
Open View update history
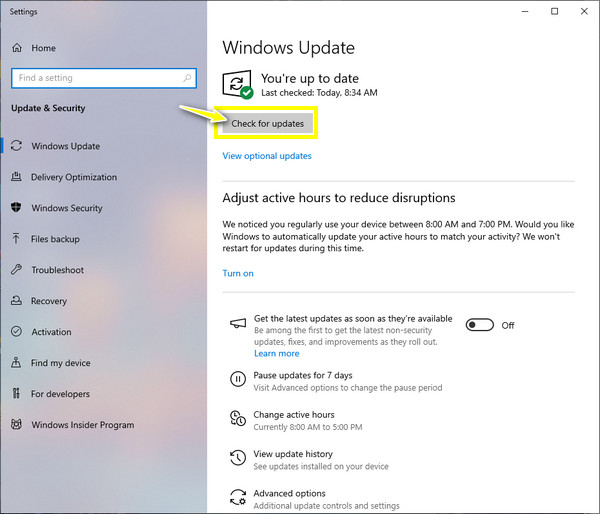point(293,454)
